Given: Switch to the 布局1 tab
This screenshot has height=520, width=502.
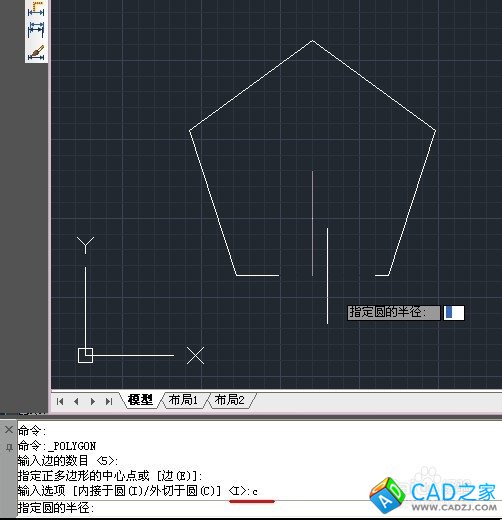Looking at the screenshot, I should [183, 399].
